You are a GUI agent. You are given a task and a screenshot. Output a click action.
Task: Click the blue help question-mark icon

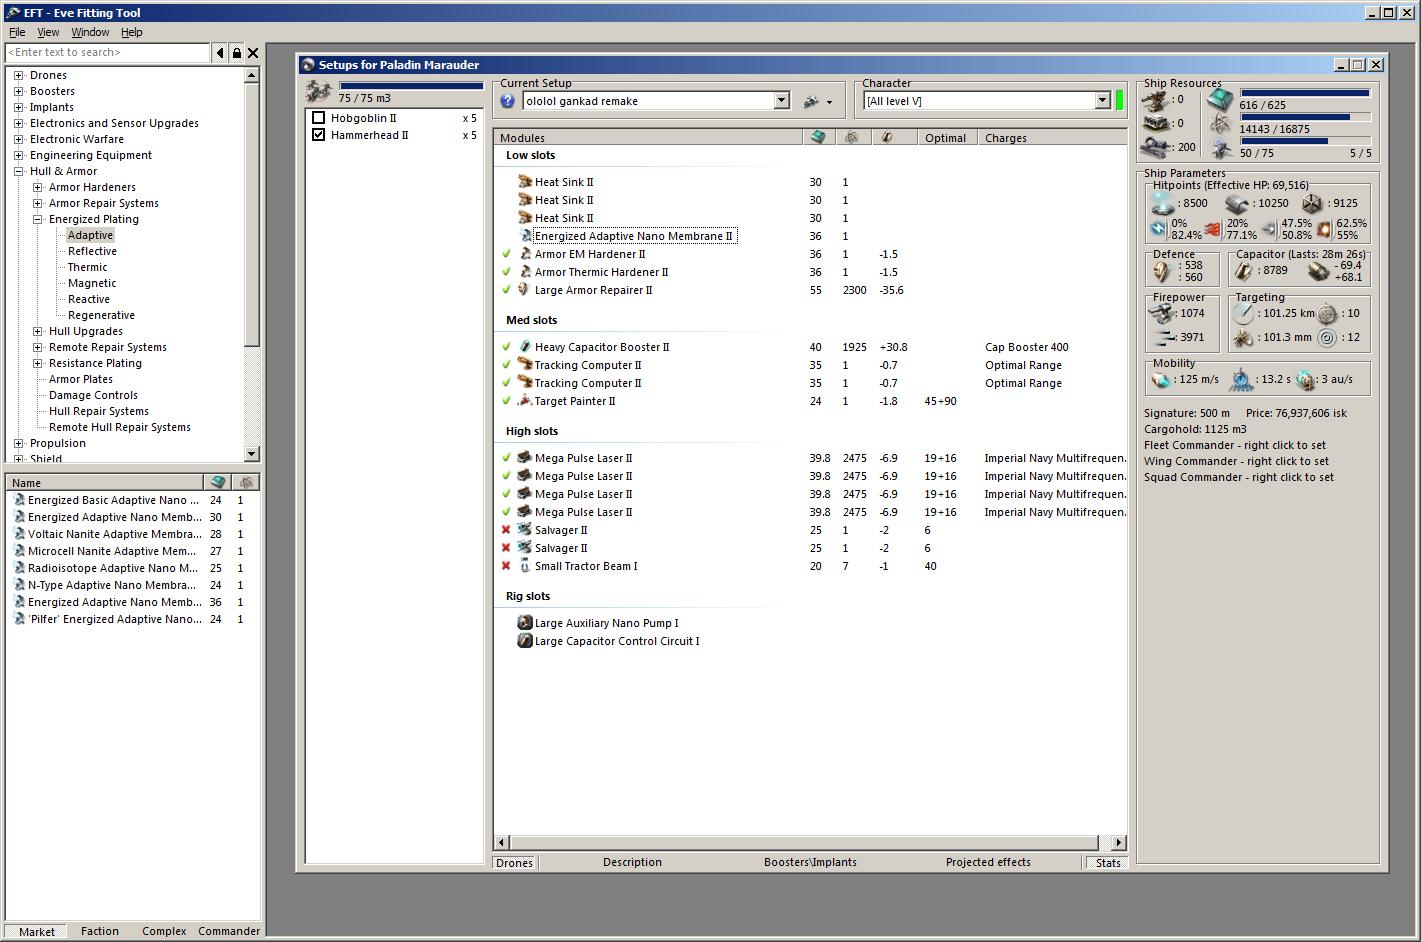(507, 101)
